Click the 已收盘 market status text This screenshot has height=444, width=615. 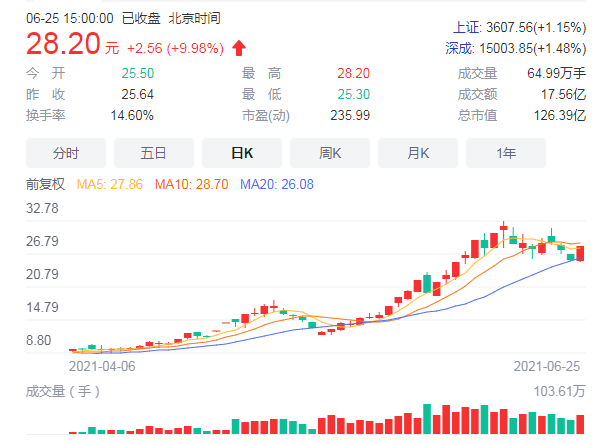pos(141,18)
